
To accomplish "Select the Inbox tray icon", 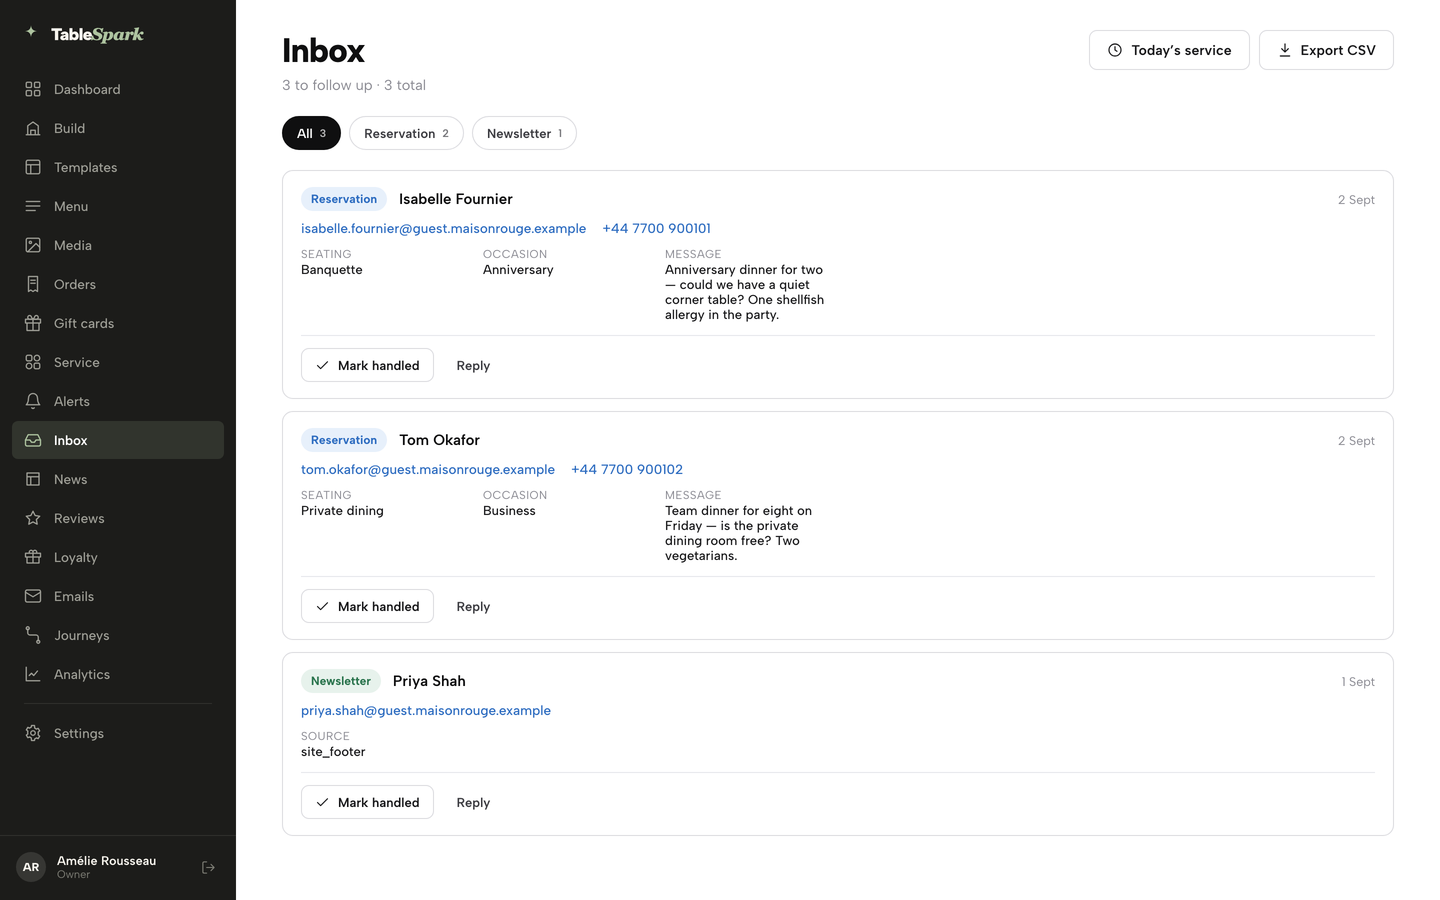I will 33,440.
